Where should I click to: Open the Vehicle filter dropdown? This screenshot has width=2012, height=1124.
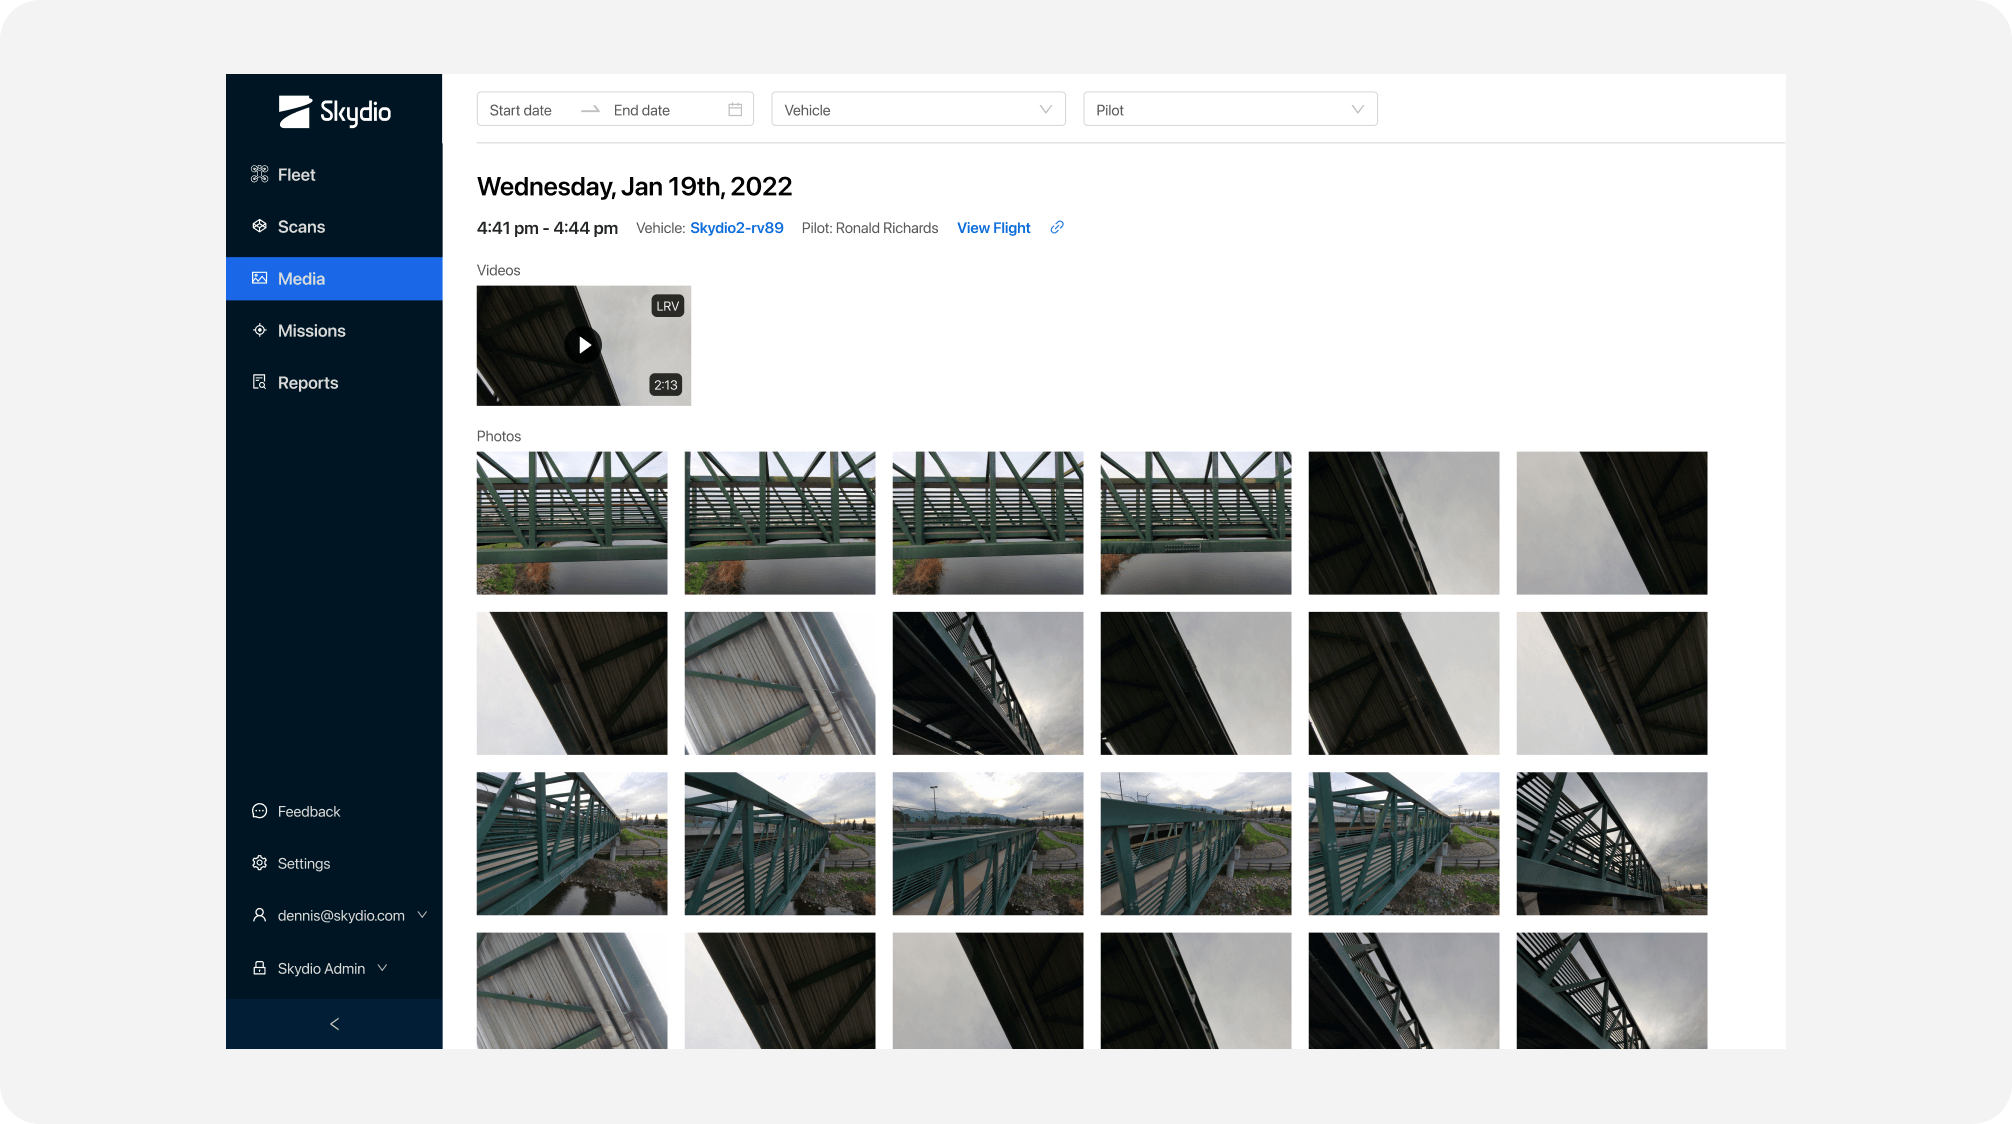(918, 109)
